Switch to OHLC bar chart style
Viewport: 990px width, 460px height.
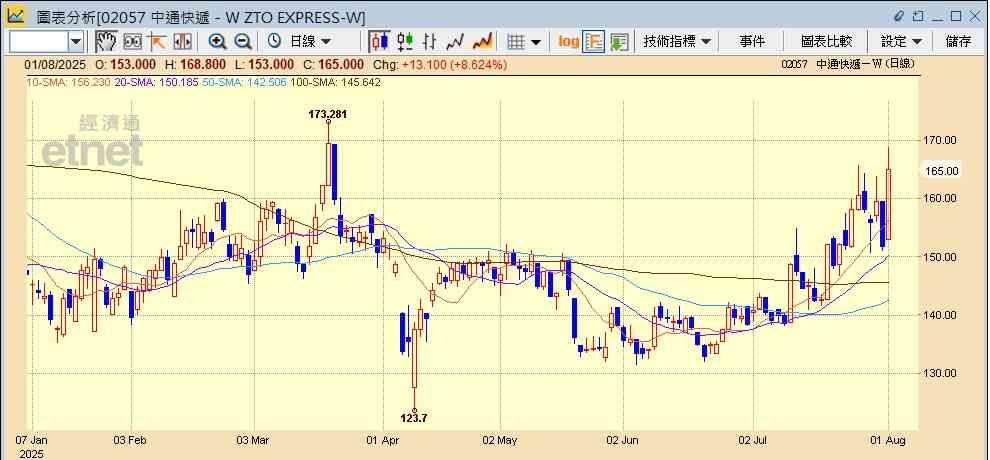[430, 42]
